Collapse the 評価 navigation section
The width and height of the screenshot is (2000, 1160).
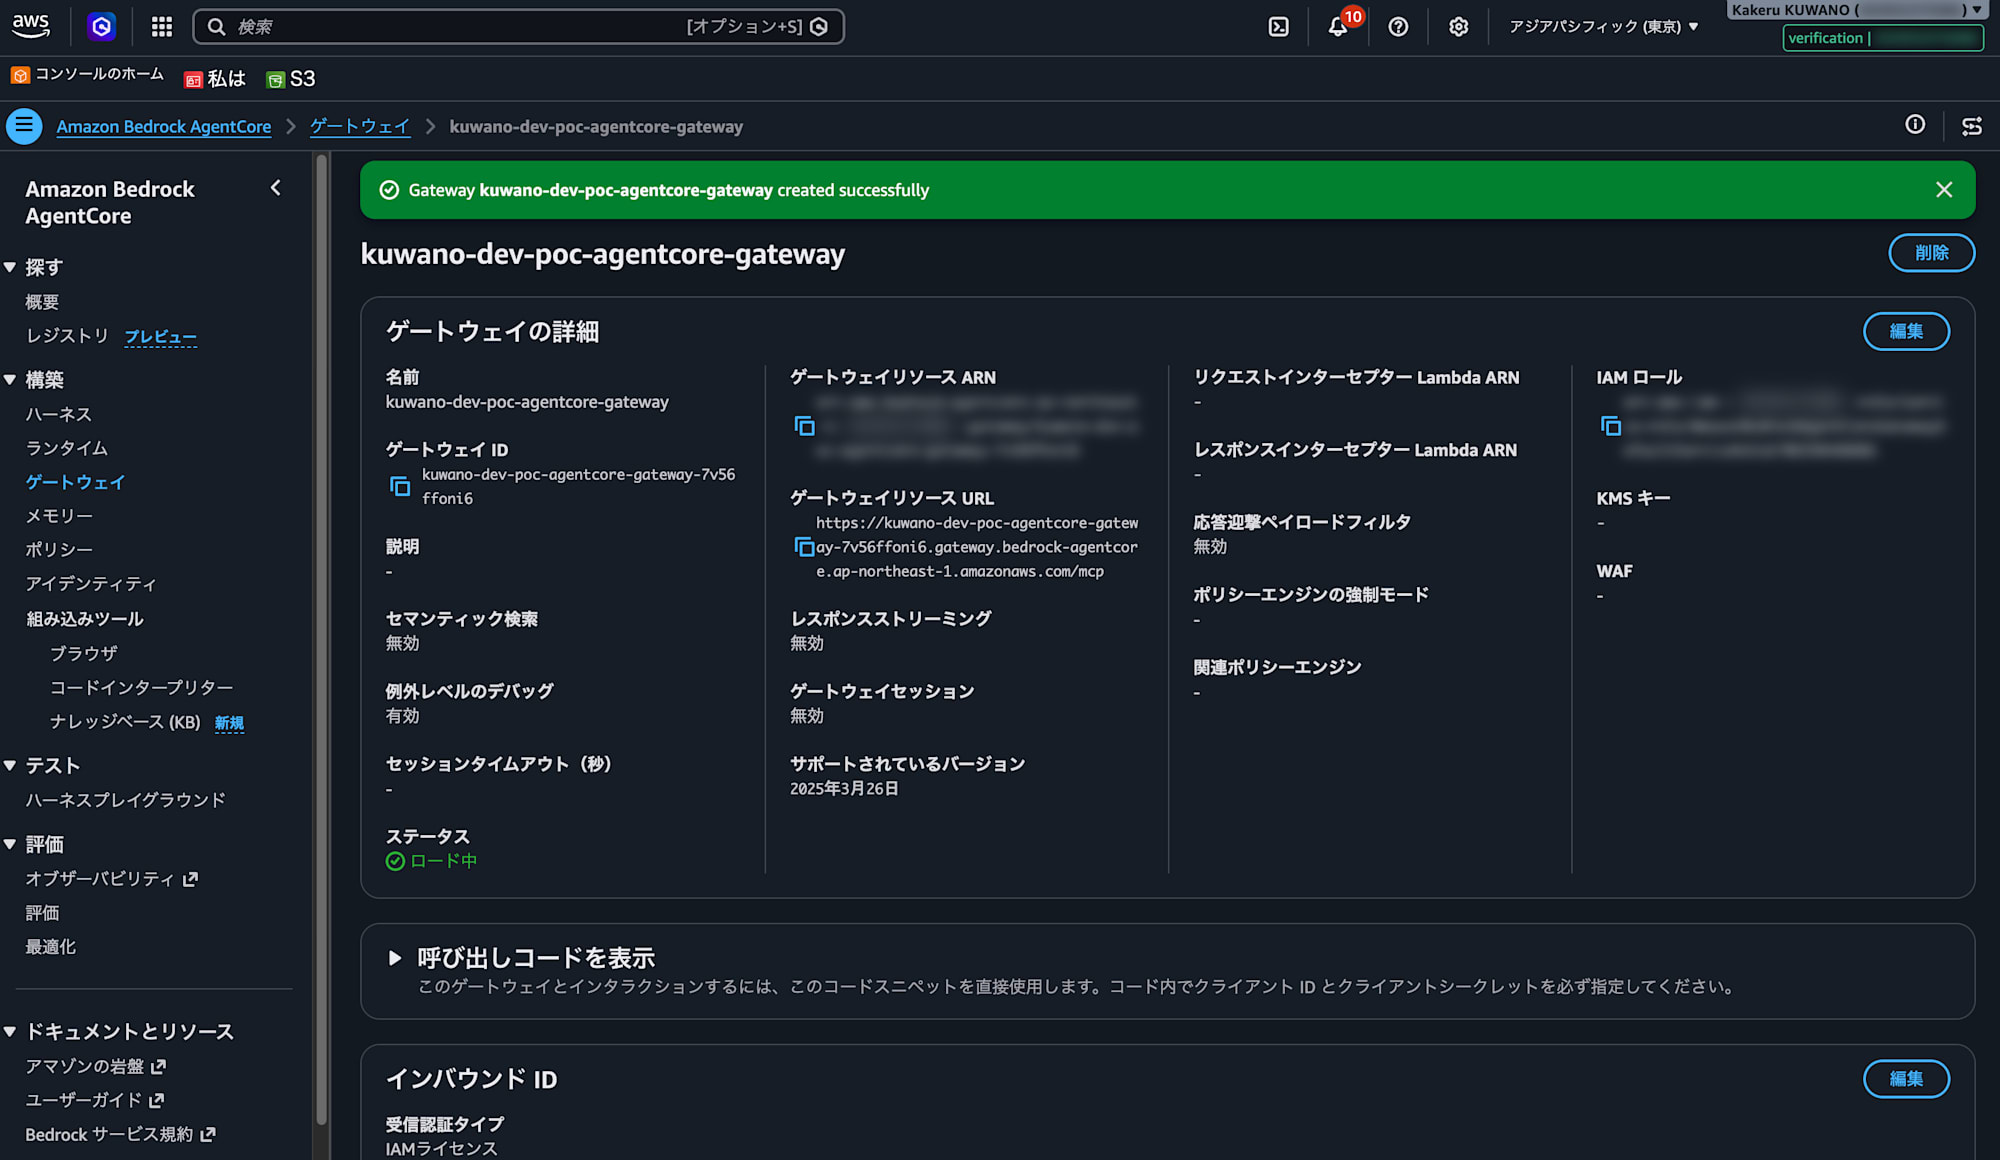(x=10, y=845)
